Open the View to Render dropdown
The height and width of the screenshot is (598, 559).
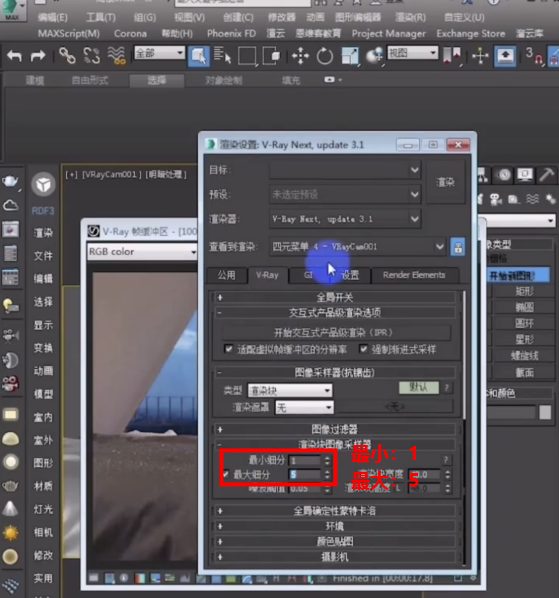coord(358,247)
